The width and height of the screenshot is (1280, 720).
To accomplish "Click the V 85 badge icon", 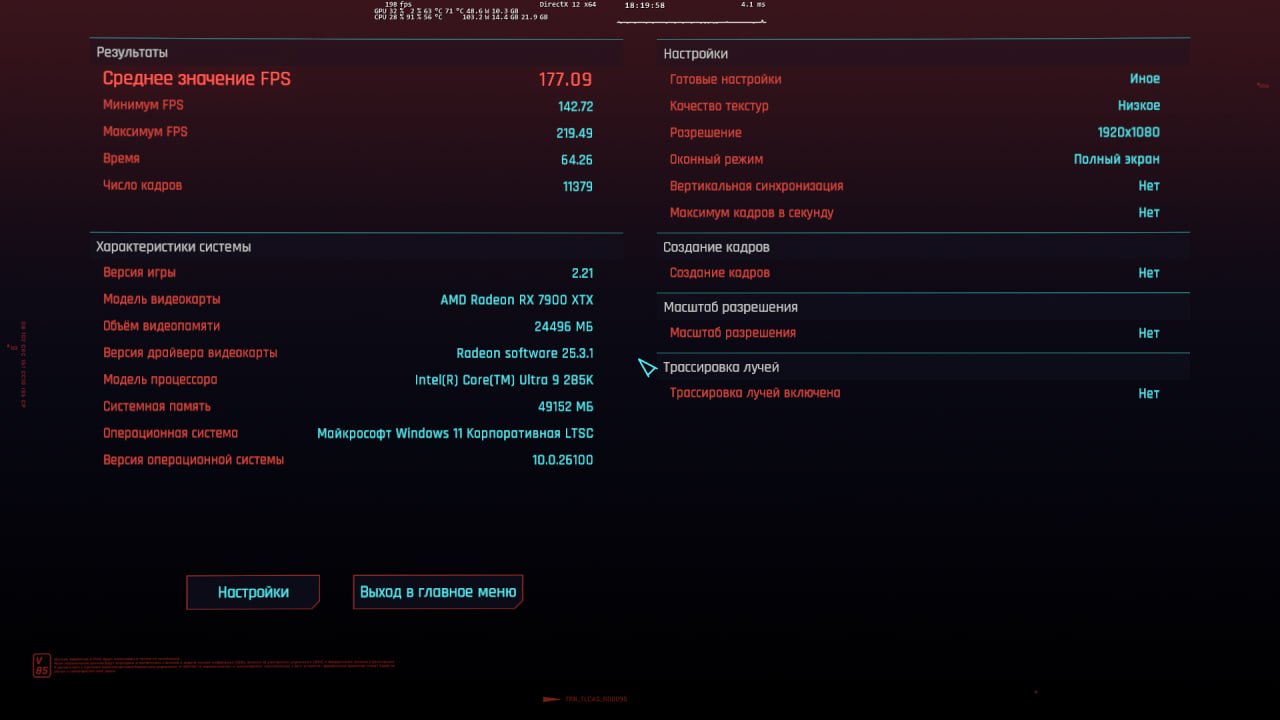I will [41, 666].
